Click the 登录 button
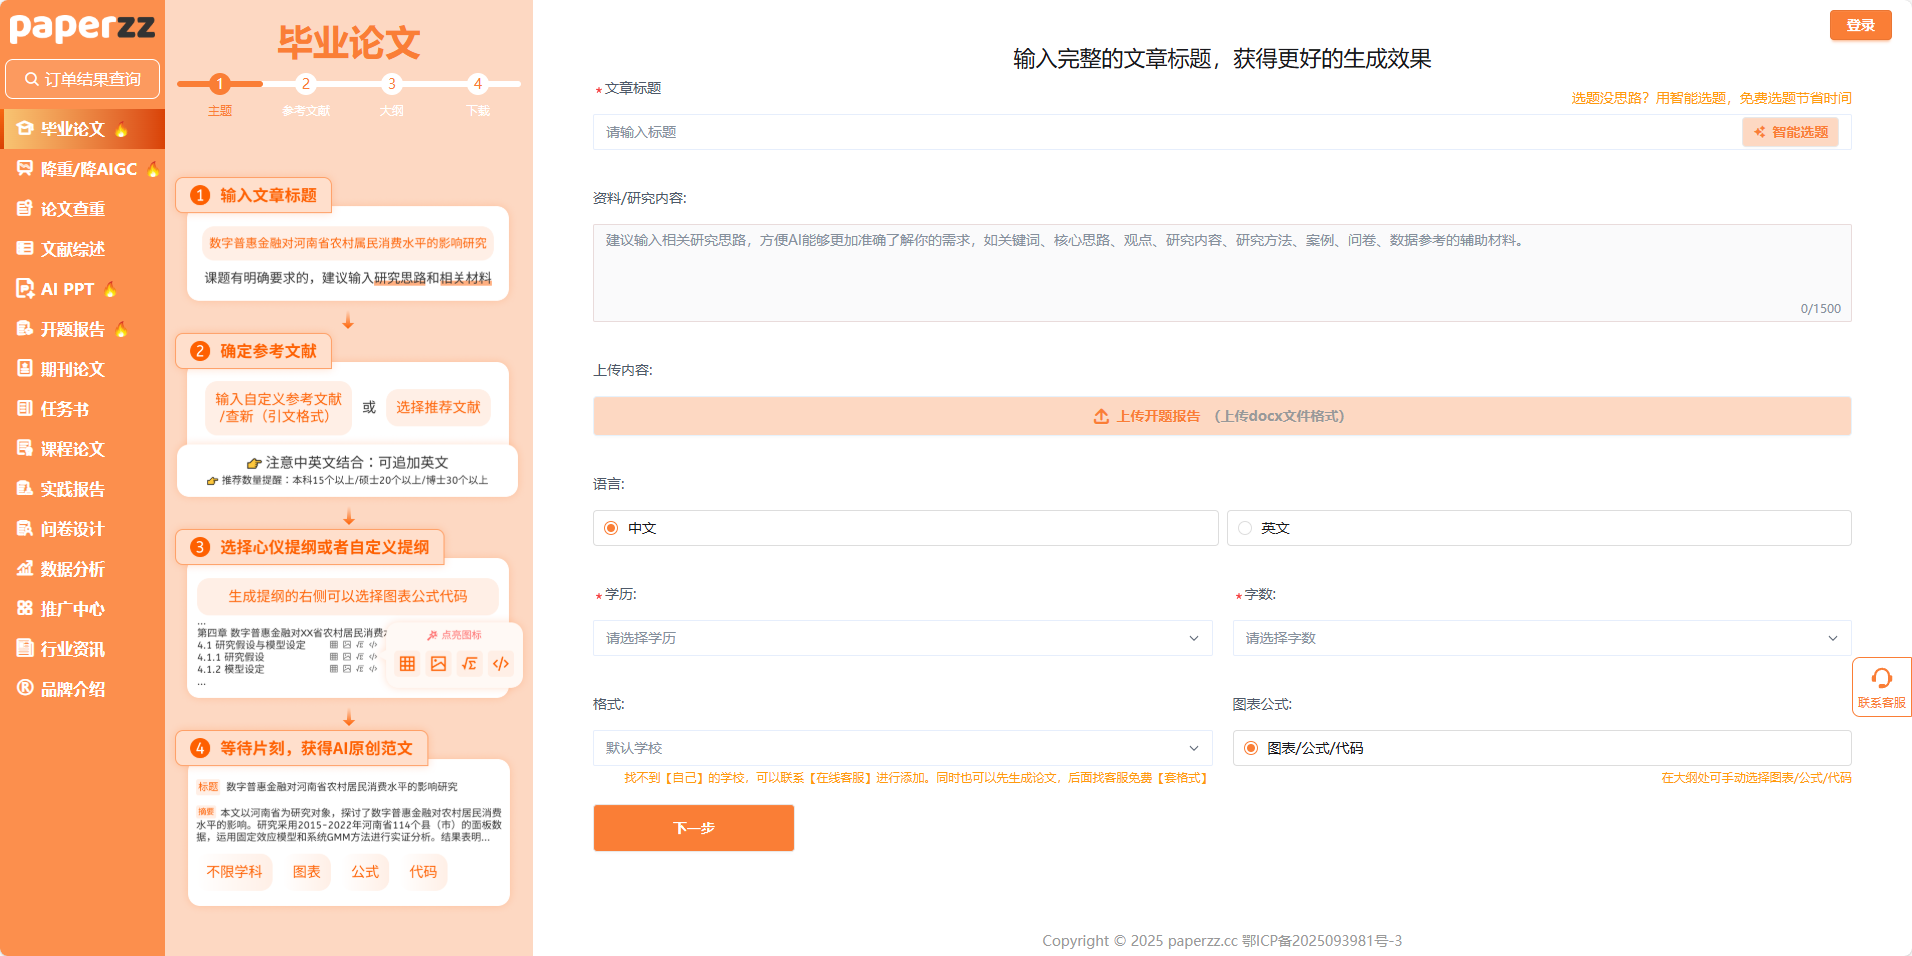This screenshot has height=956, width=1912. pos(1860,25)
